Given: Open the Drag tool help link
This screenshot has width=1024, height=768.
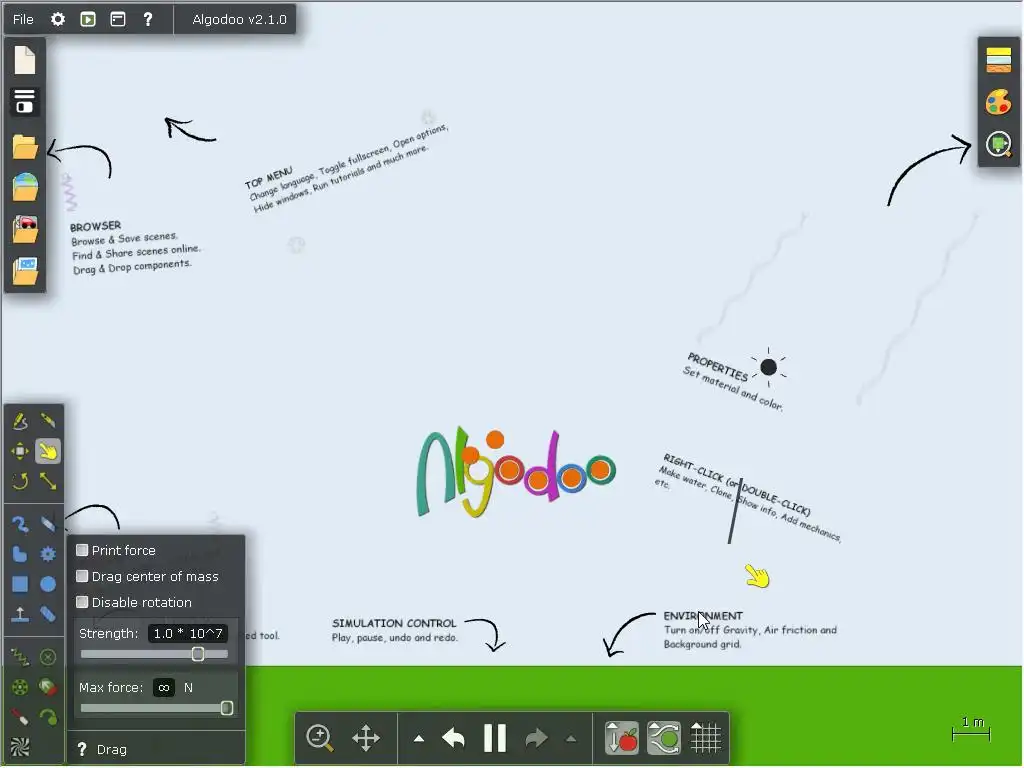Looking at the screenshot, I should (x=102, y=750).
